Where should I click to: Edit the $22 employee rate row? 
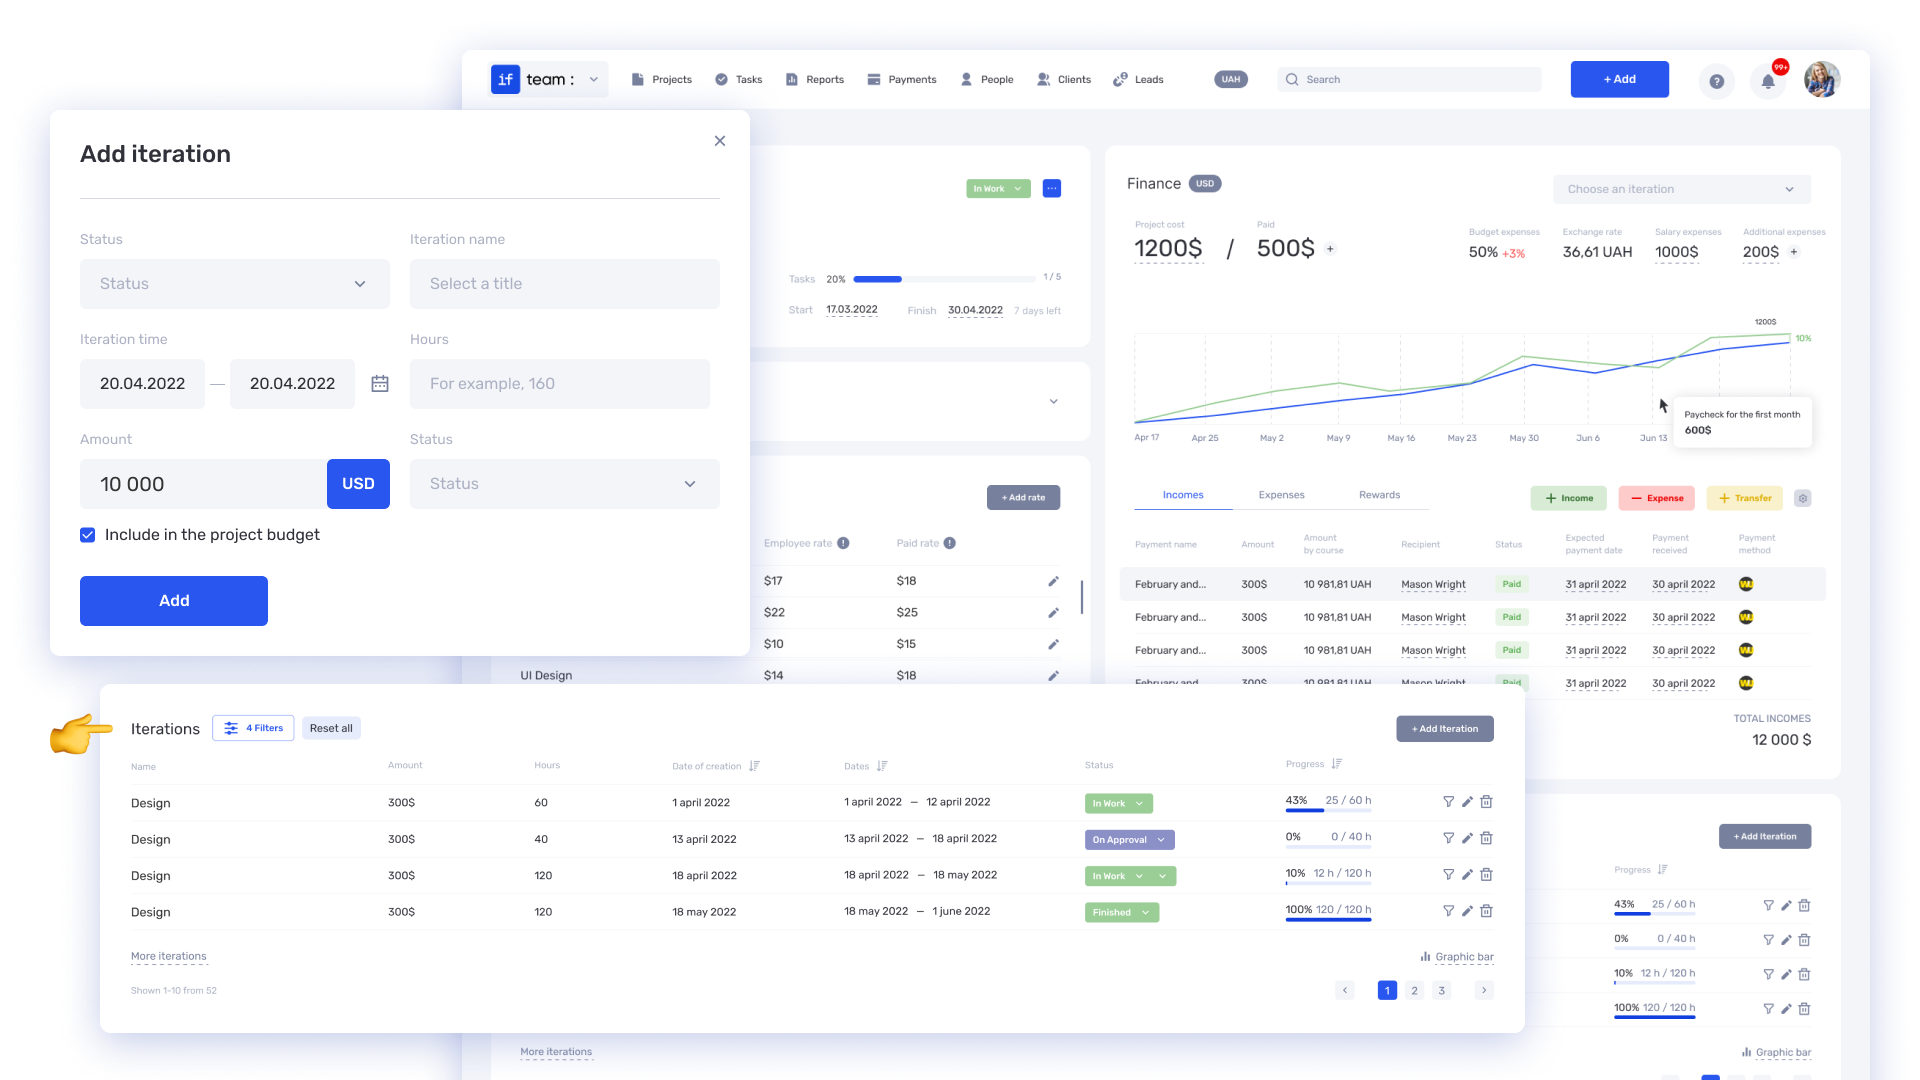pyautogui.click(x=1053, y=613)
